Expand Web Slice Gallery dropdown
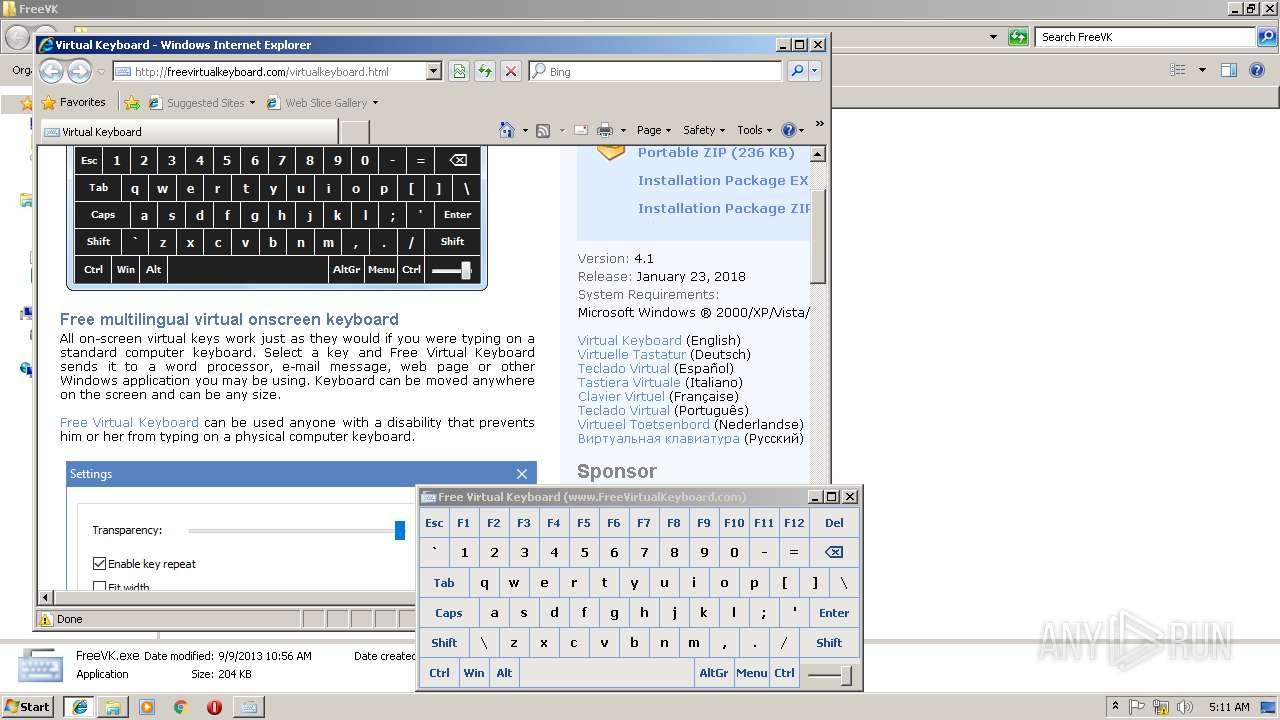Image resolution: width=1280 pixels, height=720 pixels. (375, 103)
